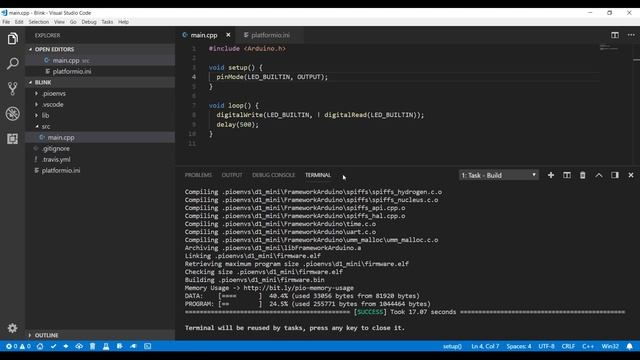Open the File menu

click(x=6, y=22)
